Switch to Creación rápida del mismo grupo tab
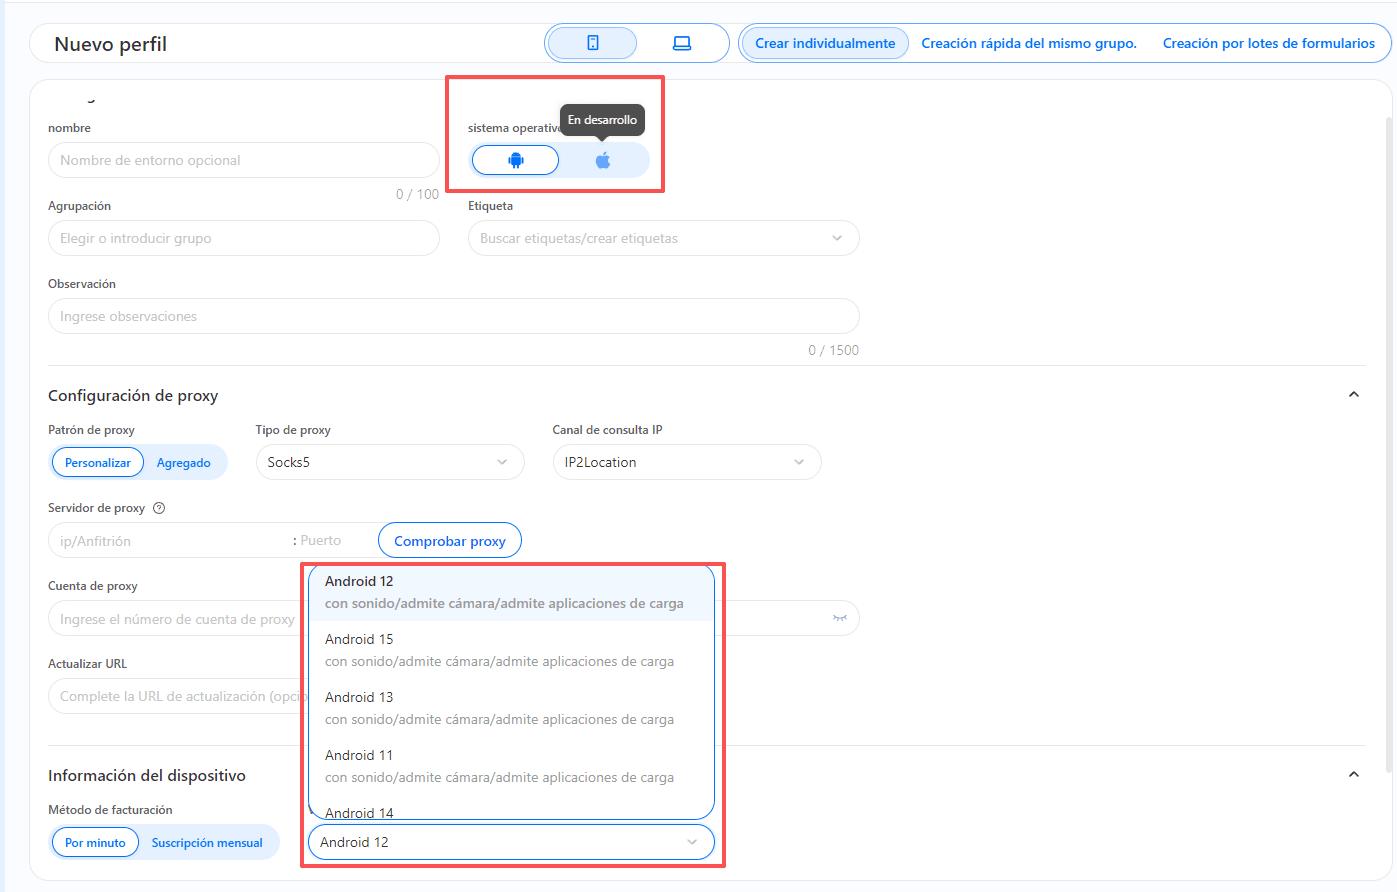The image size is (1397, 892). pyautogui.click(x=1028, y=43)
